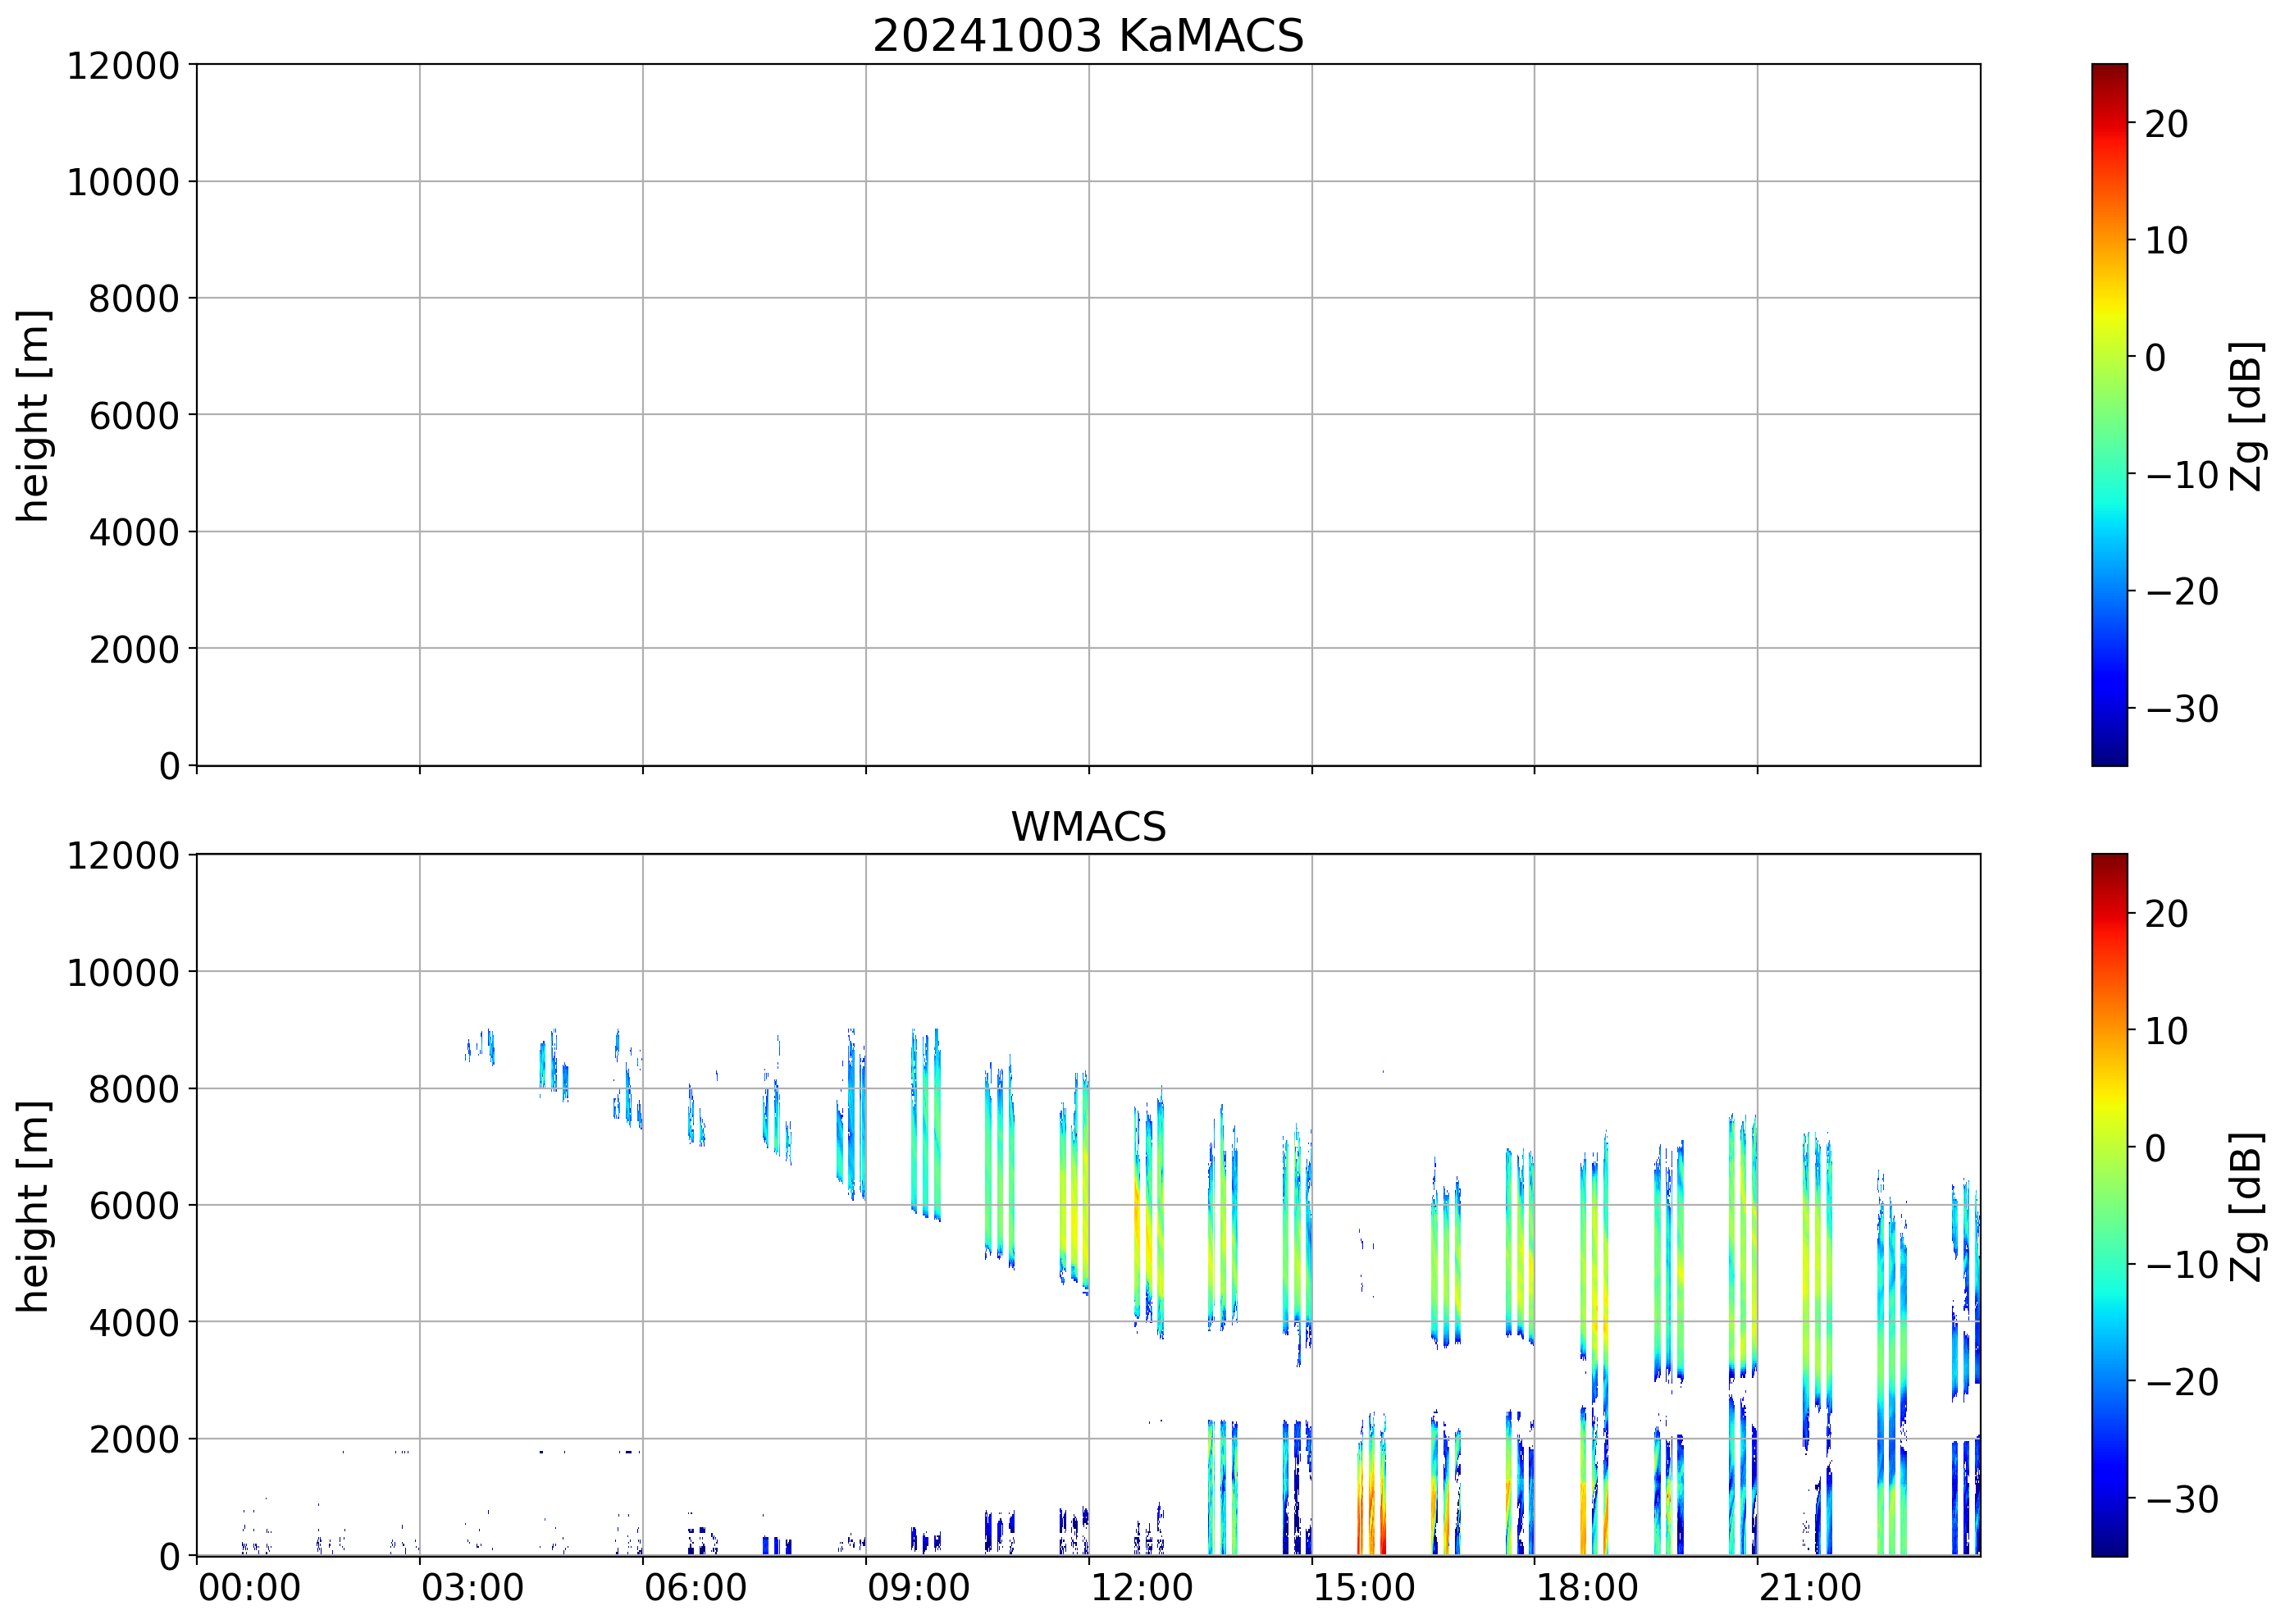This screenshot has width=2285, height=1624.
Task: Click the 21:00 x-axis tick label
Action: (x=1809, y=1588)
